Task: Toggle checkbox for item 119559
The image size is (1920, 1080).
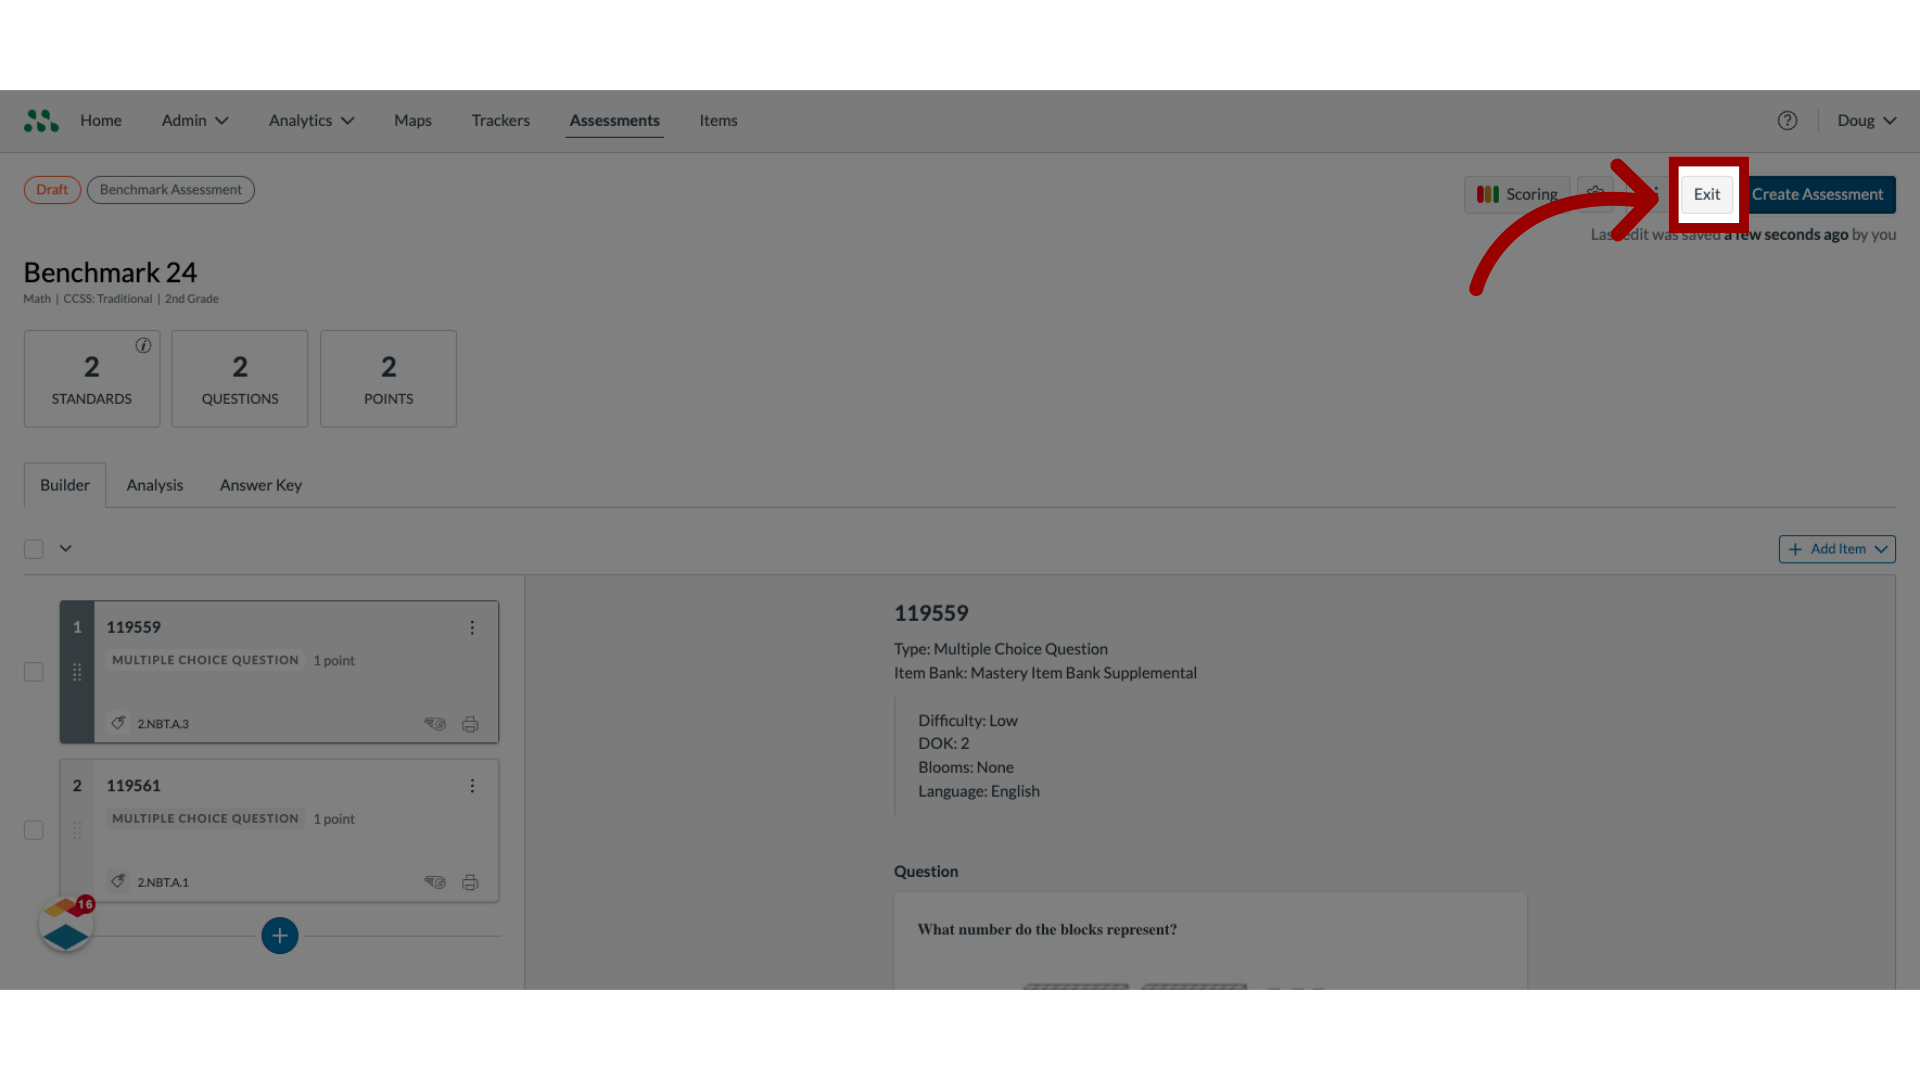Action: pos(34,671)
